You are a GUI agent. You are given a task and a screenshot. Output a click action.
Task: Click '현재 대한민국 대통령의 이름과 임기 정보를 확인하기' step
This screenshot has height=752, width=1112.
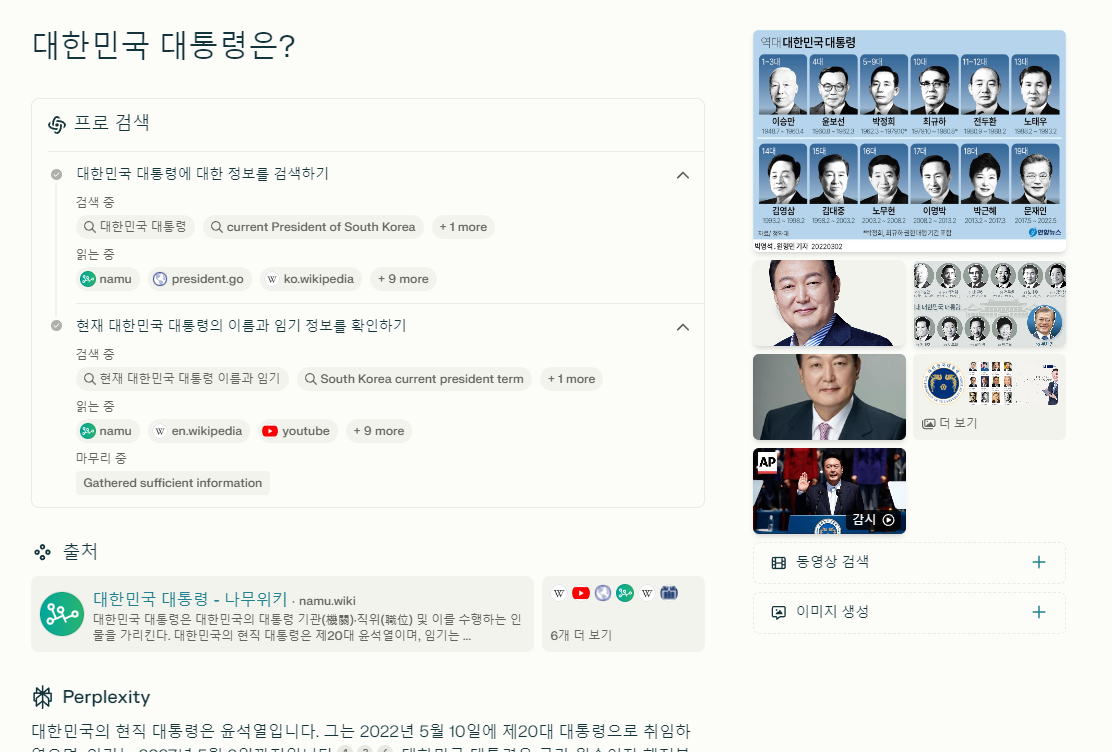[x=241, y=326]
